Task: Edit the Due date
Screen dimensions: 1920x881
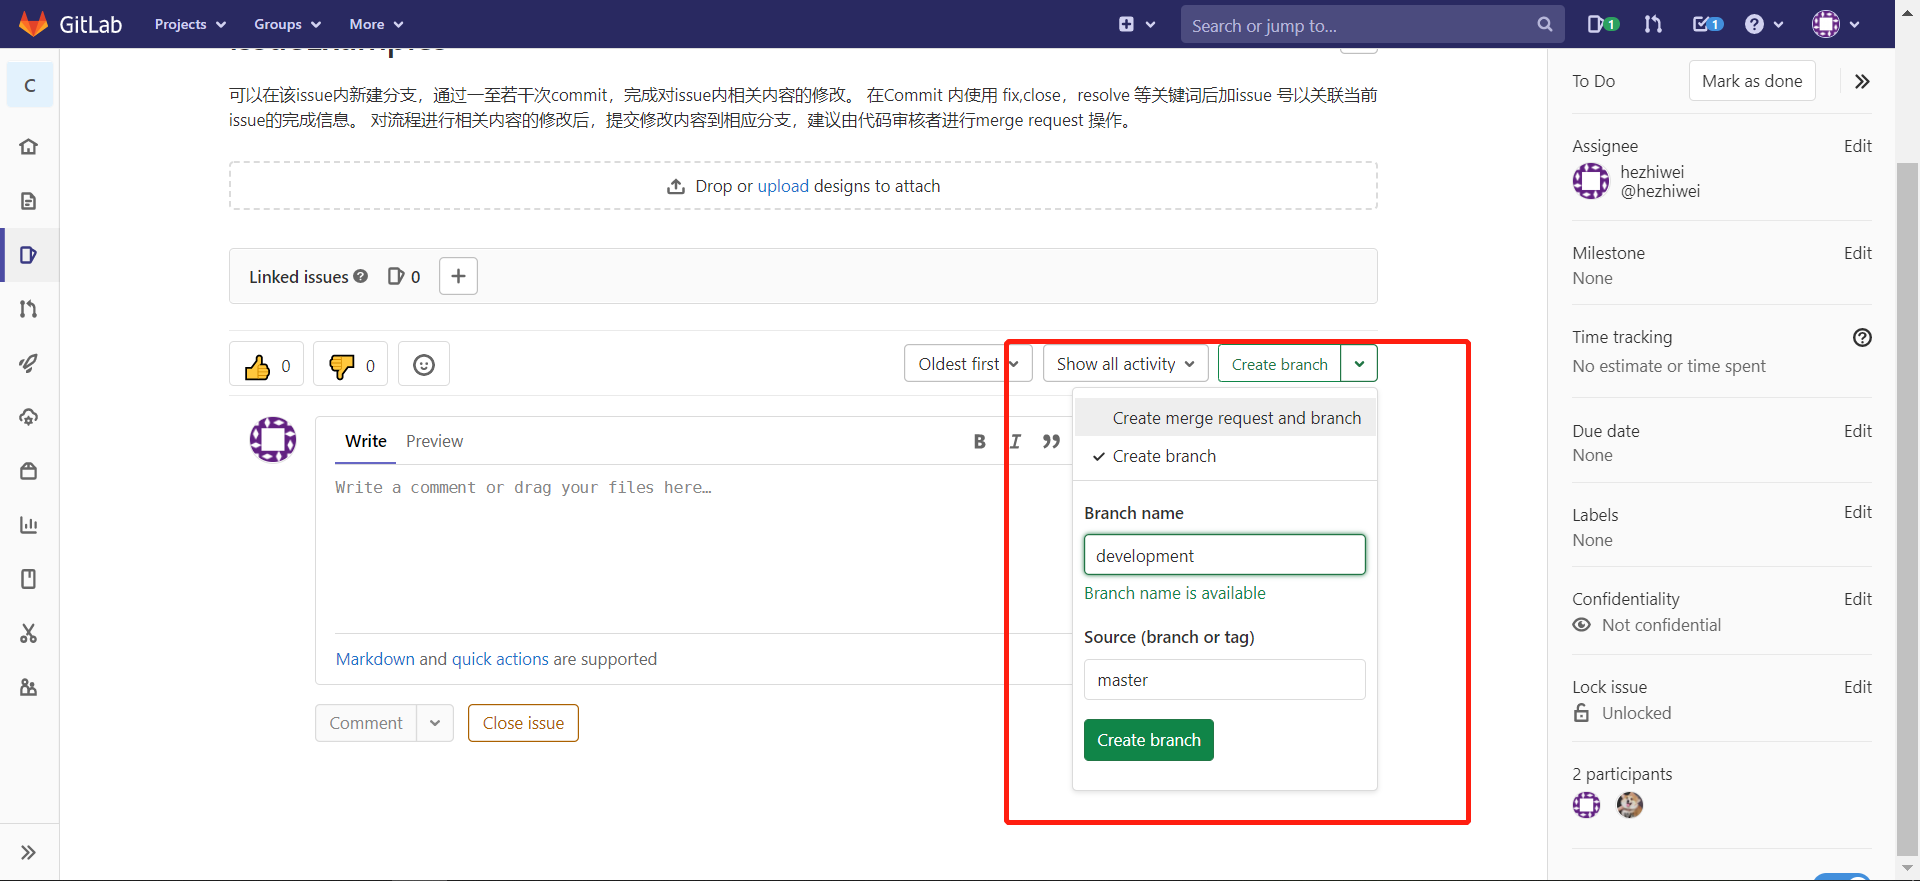Action: click(x=1857, y=431)
